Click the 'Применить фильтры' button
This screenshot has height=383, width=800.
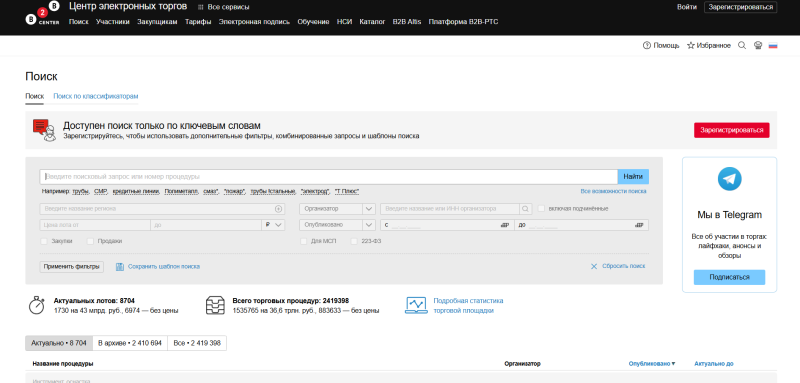click(71, 267)
